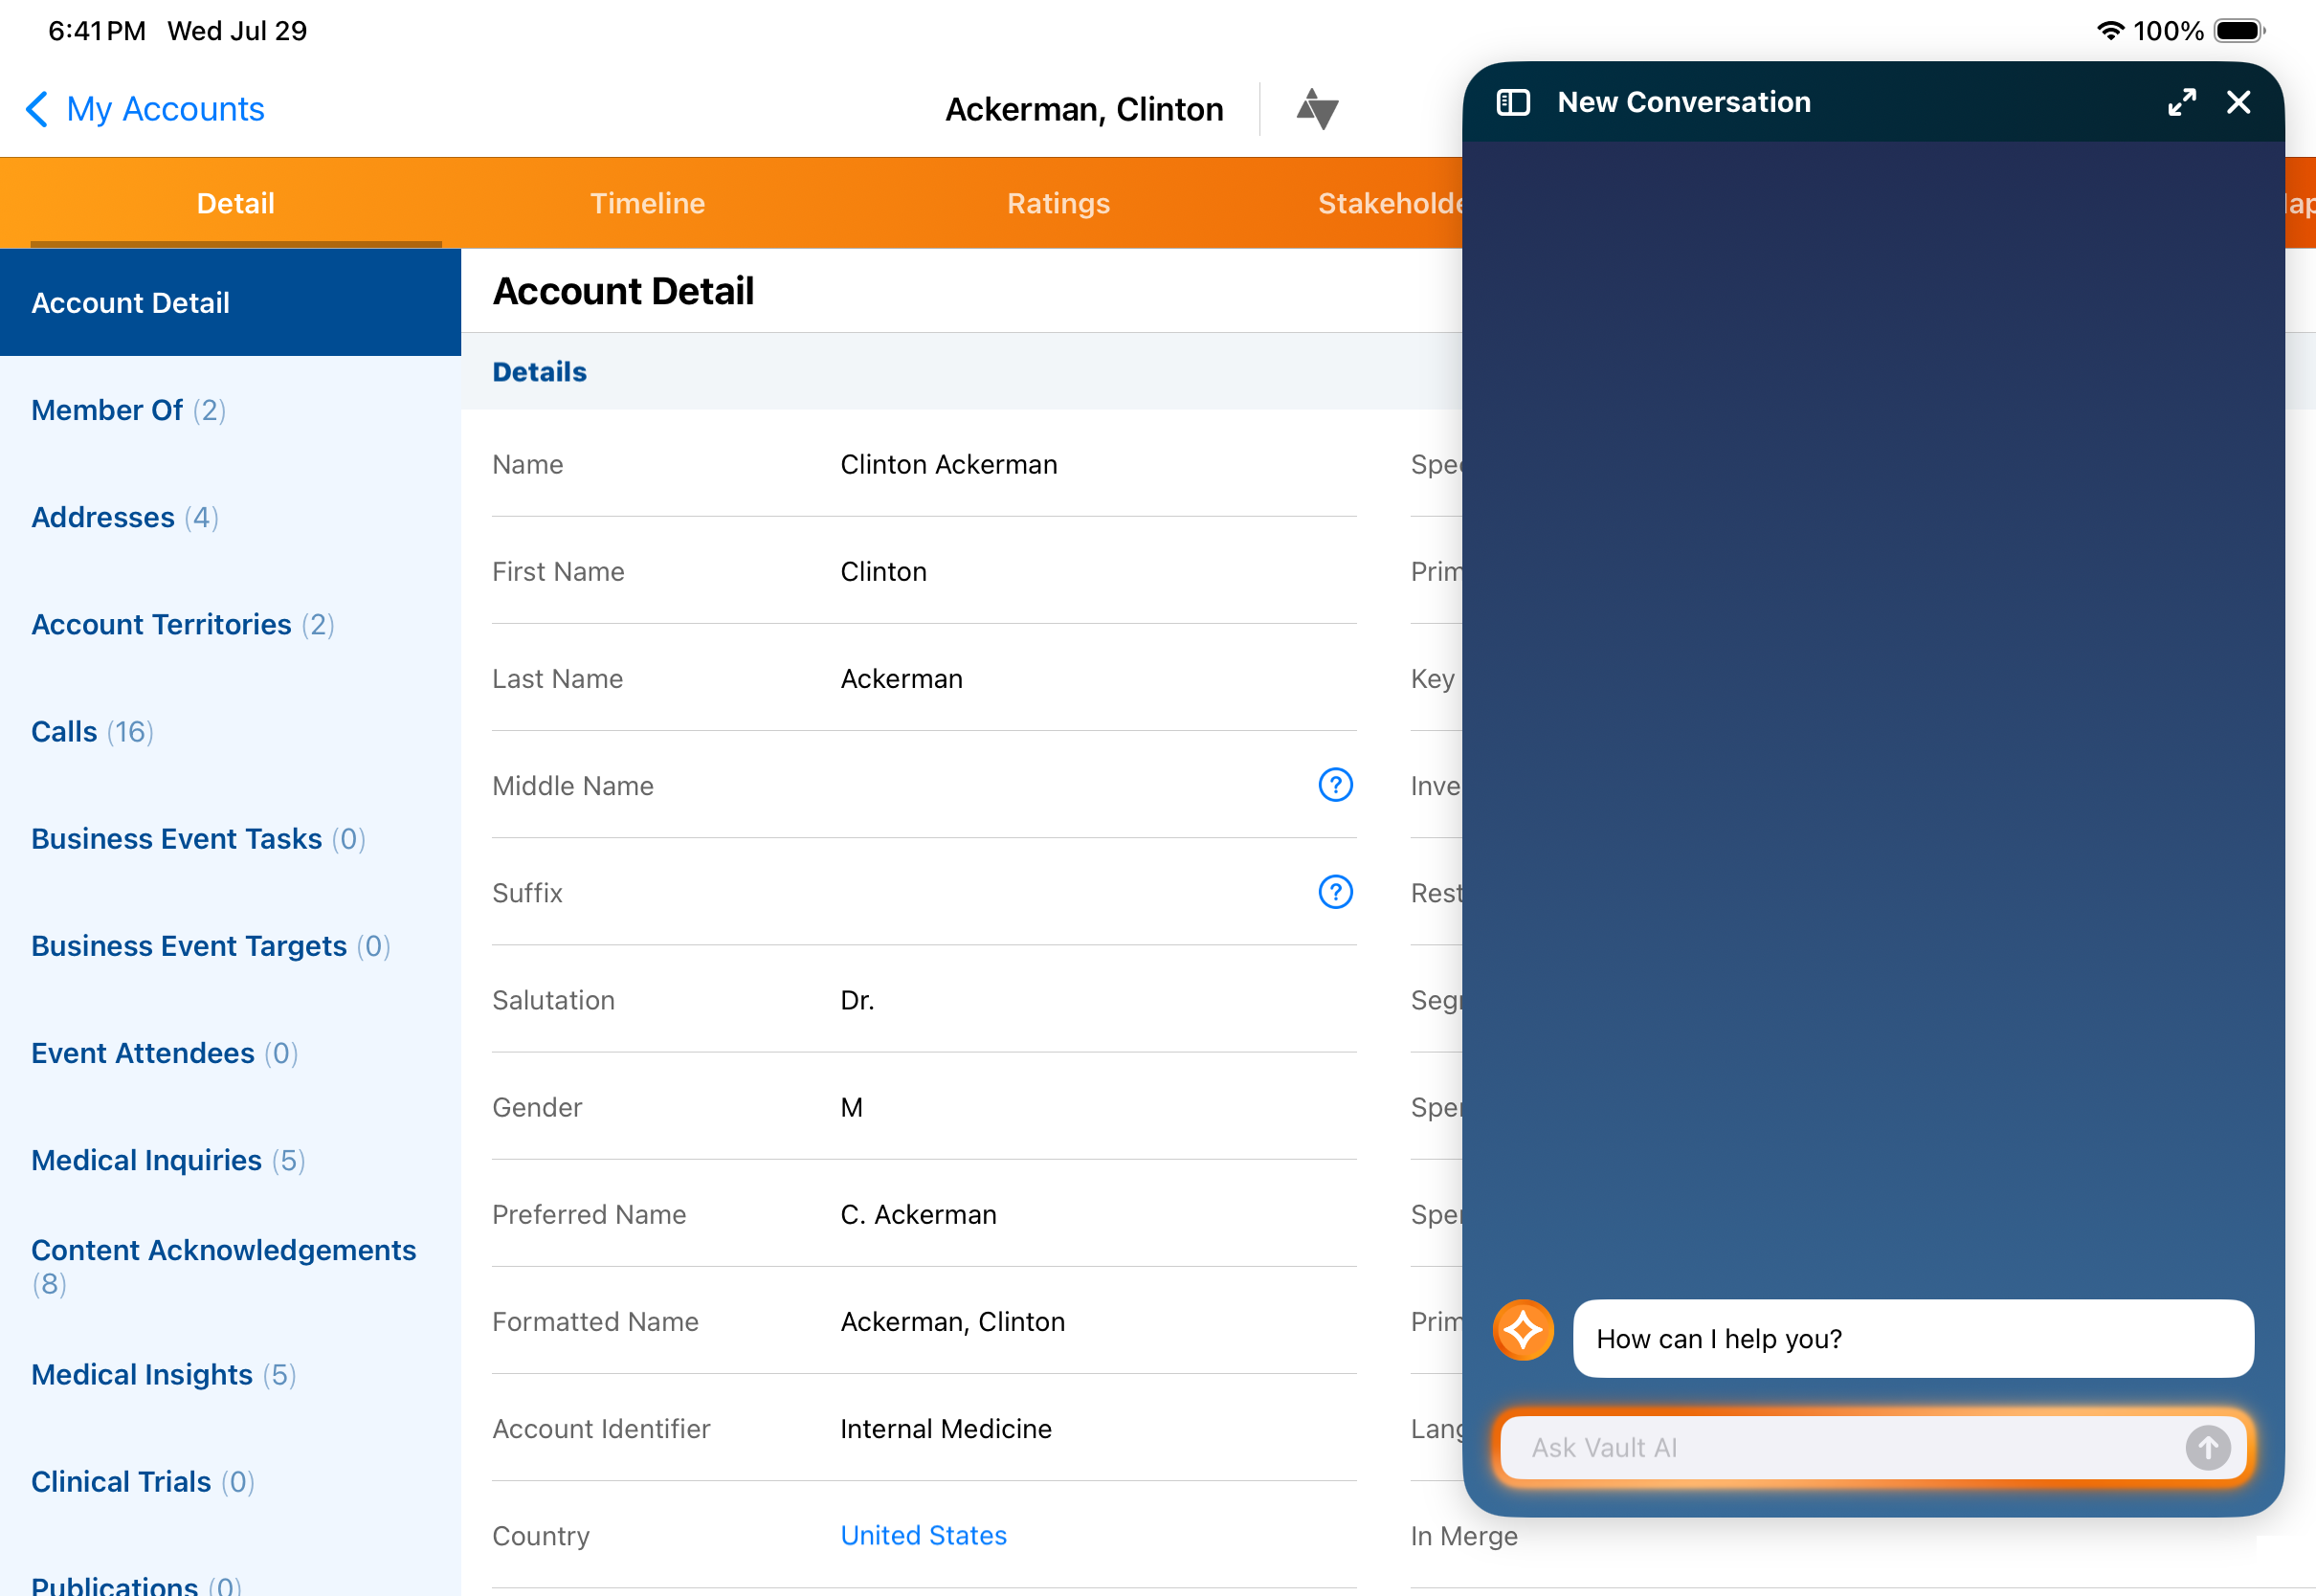Image resolution: width=2316 pixels, height=1596 pixels.
Task: Click the Account Identifier label
Action: [601, 1428]
